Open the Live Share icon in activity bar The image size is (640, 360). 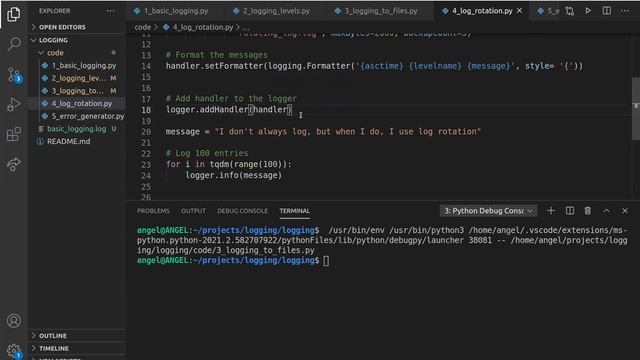tap(13, 164)
